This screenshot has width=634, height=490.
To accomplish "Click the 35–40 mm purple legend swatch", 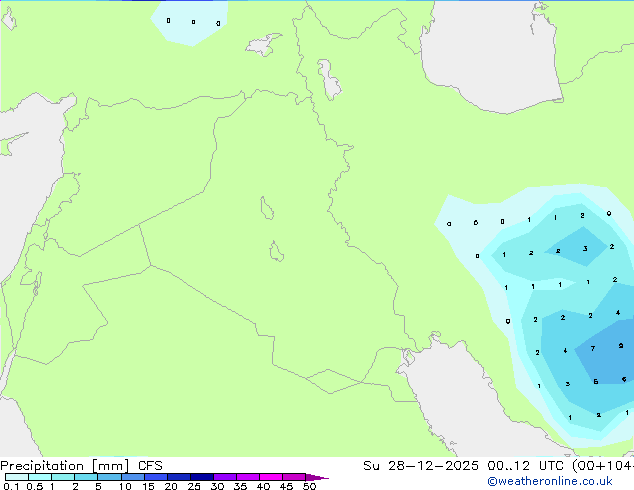I will pos(248,477).
